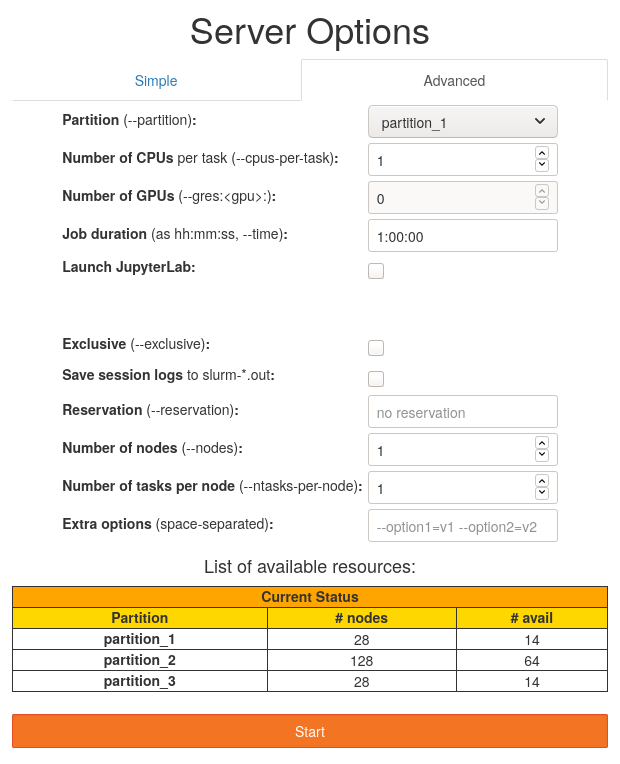Increase tasks per node with the up arrow

tap(542, 482)
